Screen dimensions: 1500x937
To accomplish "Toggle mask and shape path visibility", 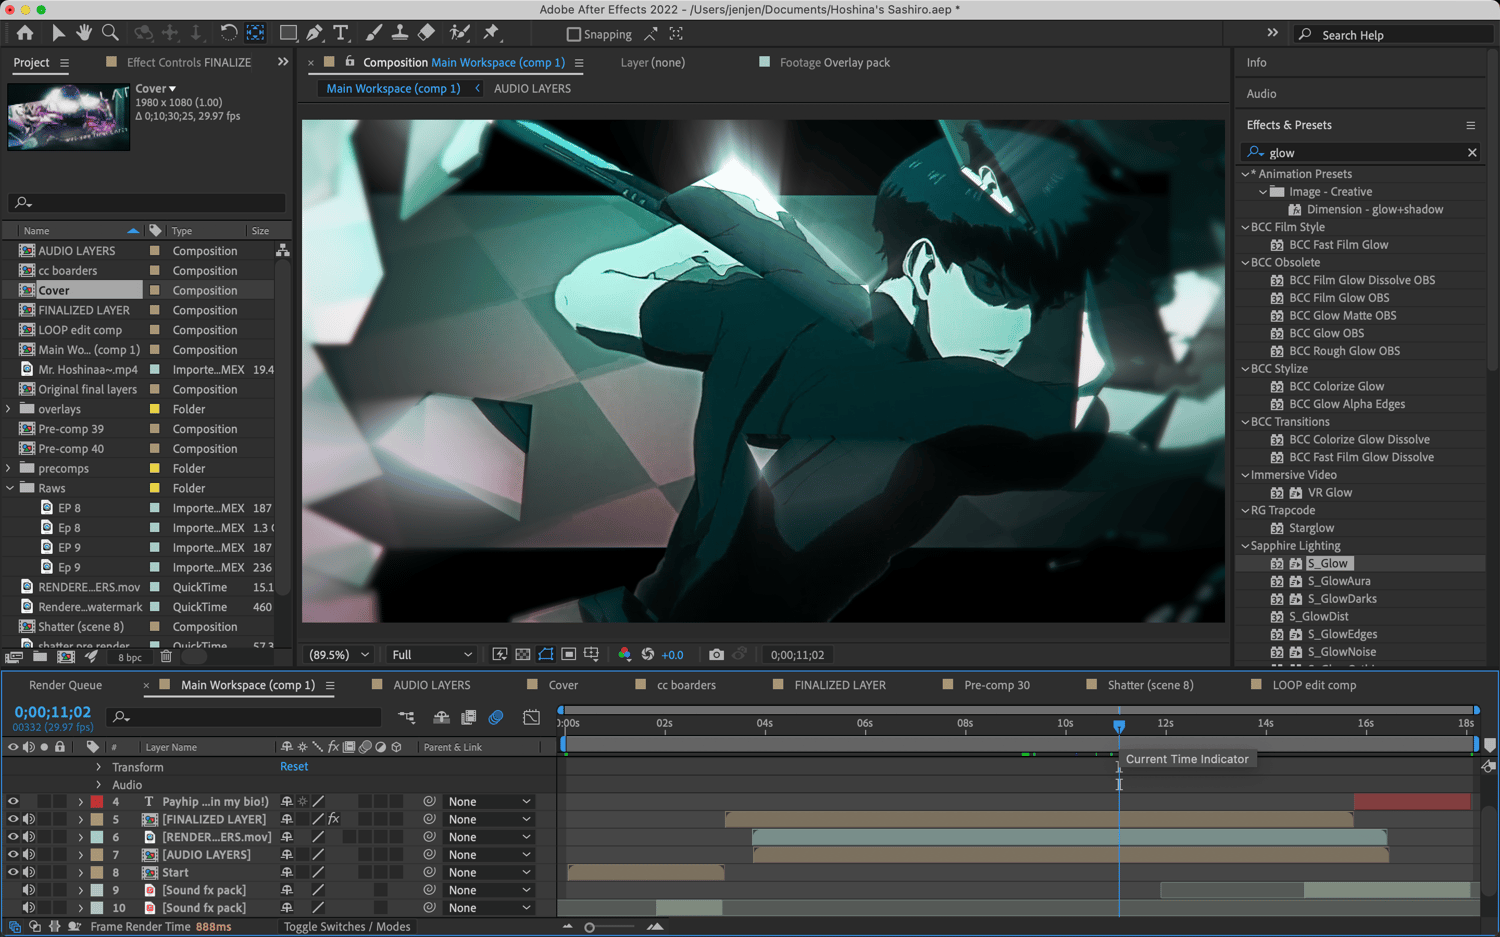I will point(546,655).
